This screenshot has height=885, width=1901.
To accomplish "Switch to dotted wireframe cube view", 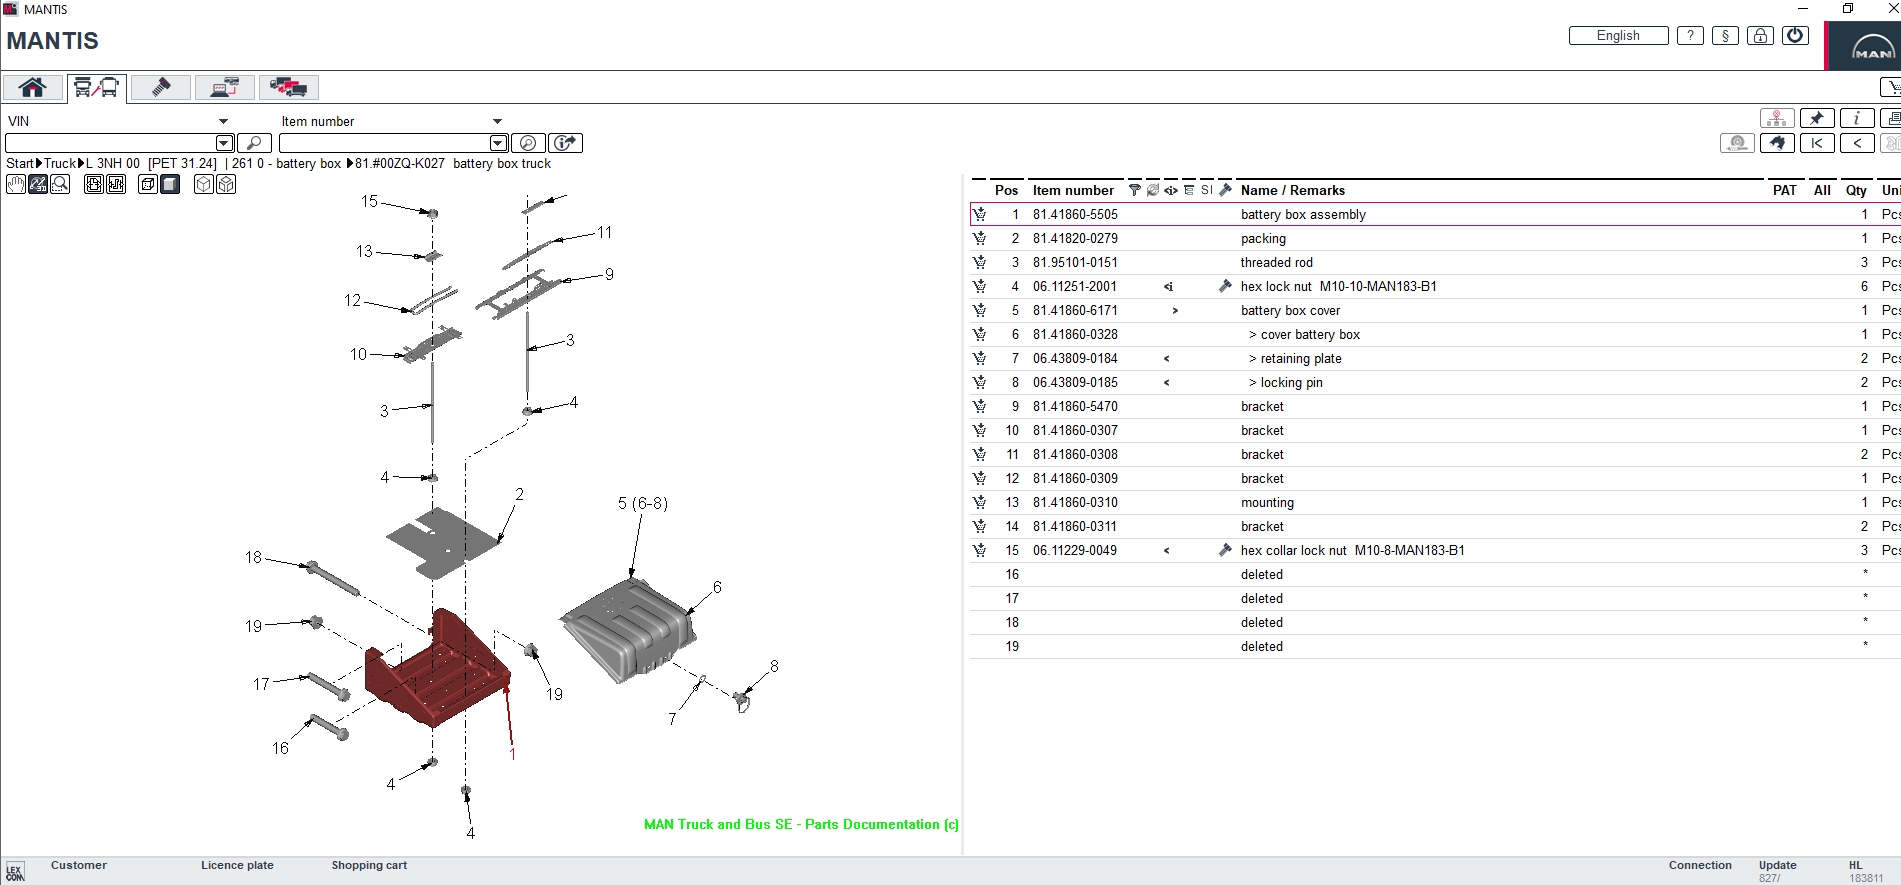I will click(x=148, y=184).
